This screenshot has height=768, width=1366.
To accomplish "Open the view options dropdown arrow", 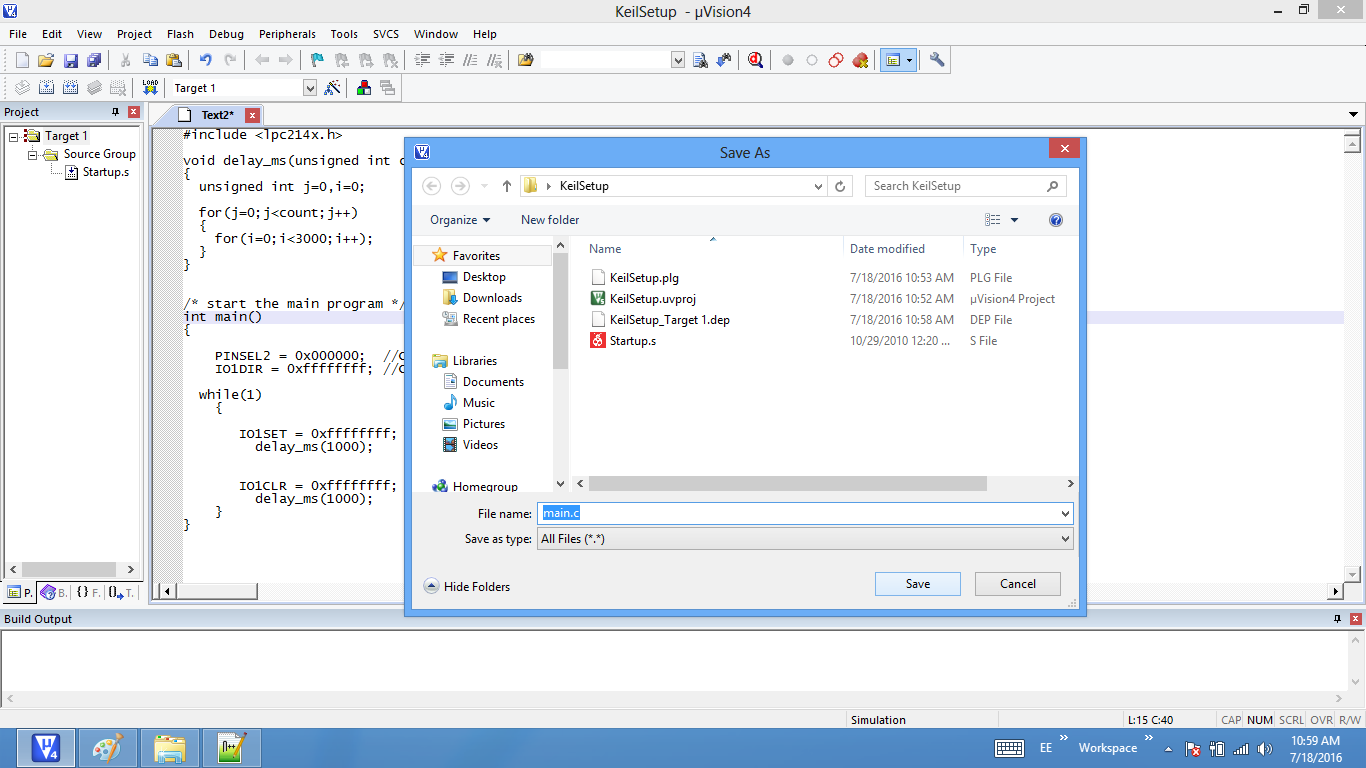I will [x=1014, y=220].
